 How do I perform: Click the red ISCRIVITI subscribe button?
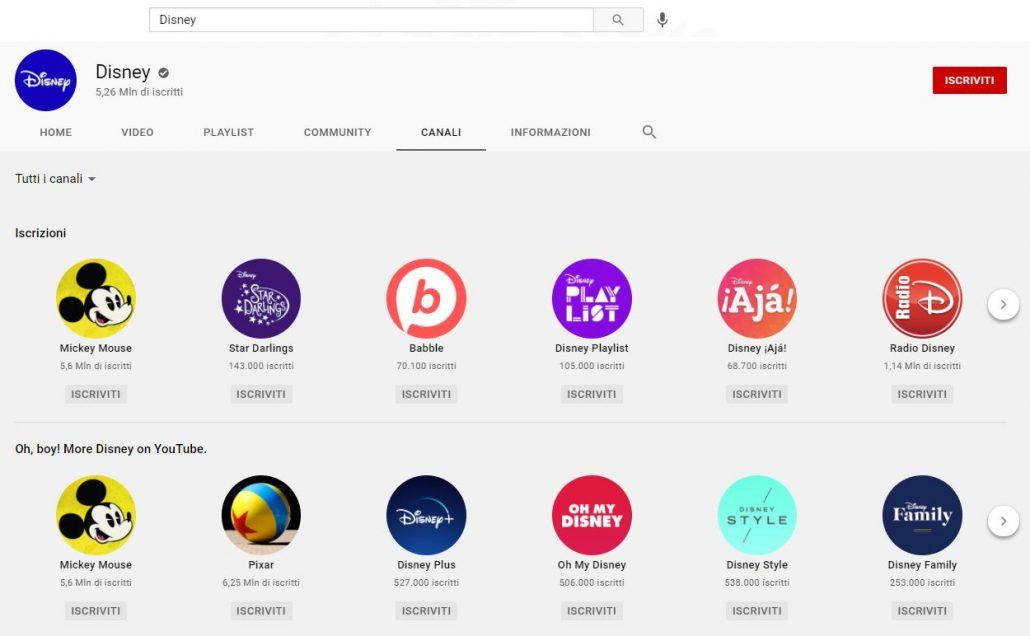tap(970, 80)
